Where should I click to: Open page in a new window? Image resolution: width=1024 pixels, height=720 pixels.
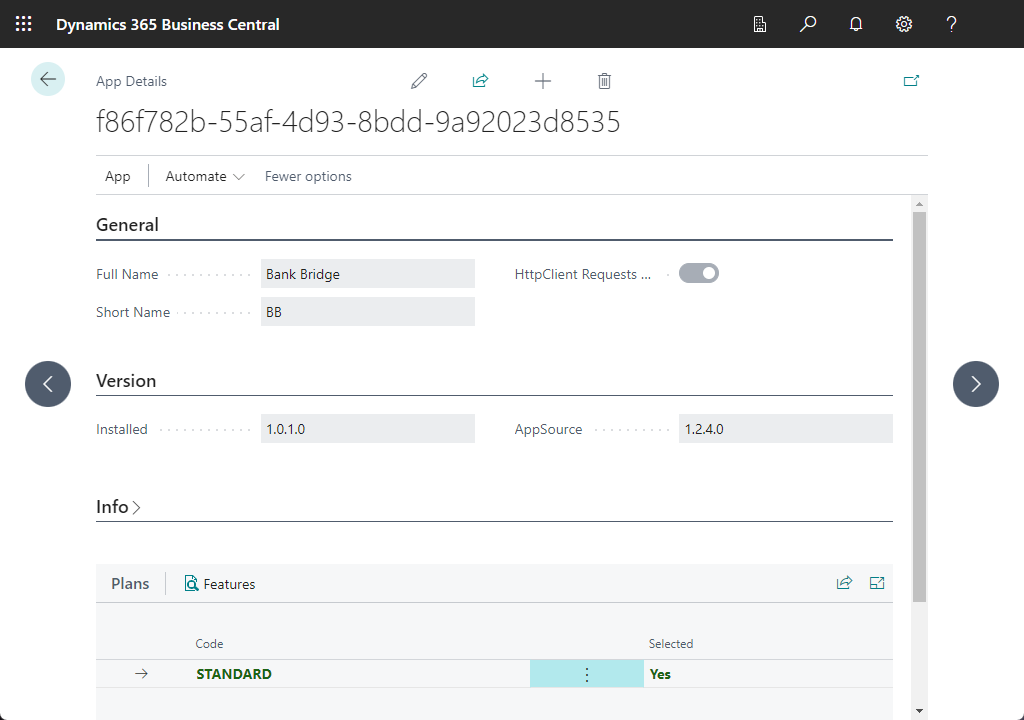click(911, 81)
